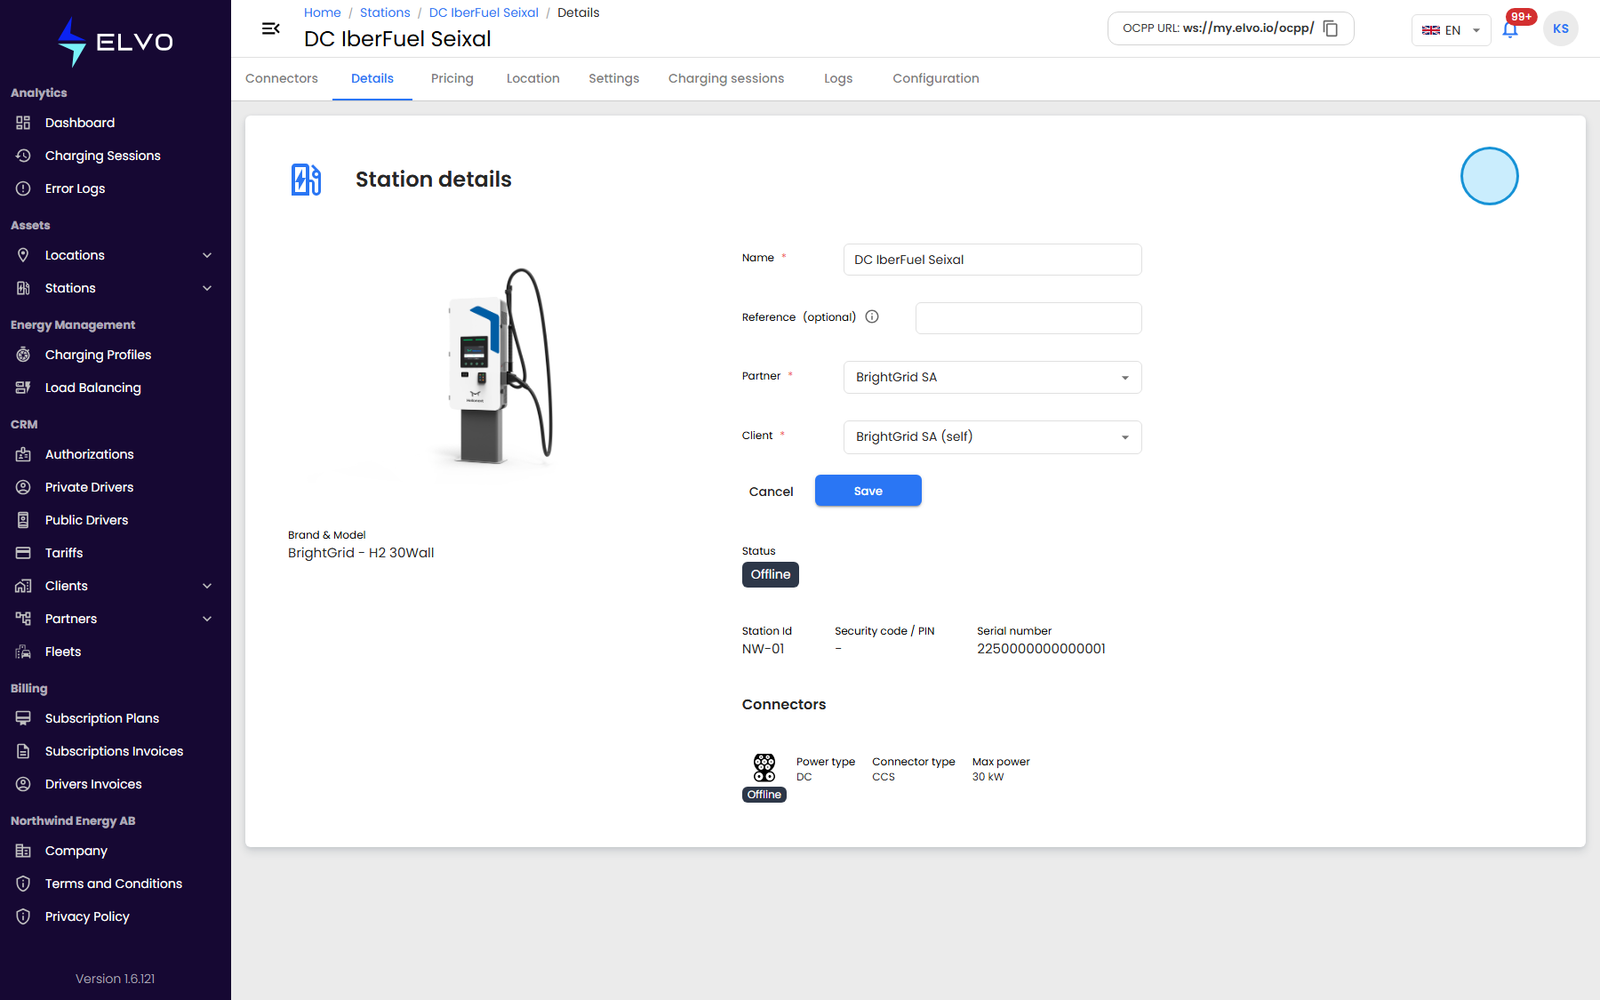This screenshot has width=1600, height=1000.
Task: Click the Dashboard sidebar icon
Action: (x=23, y=123)
